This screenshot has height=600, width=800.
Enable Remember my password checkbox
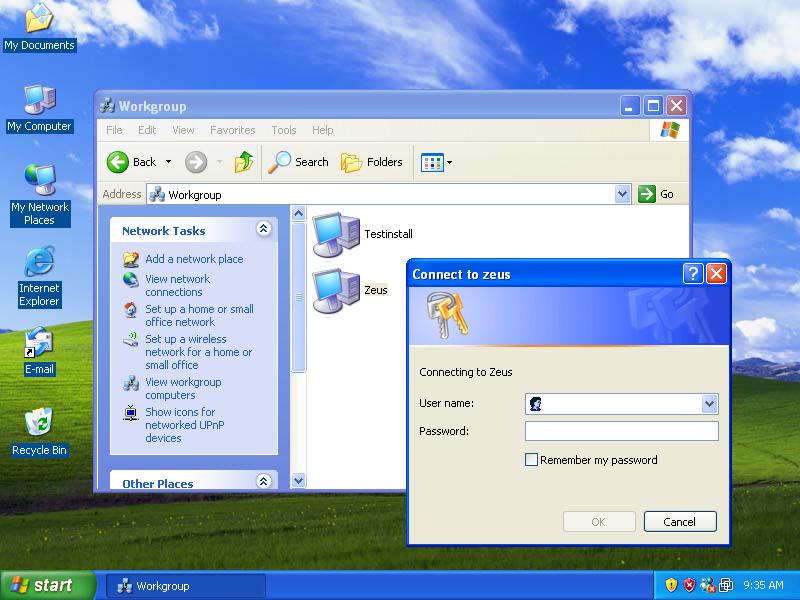pos(531,460)
